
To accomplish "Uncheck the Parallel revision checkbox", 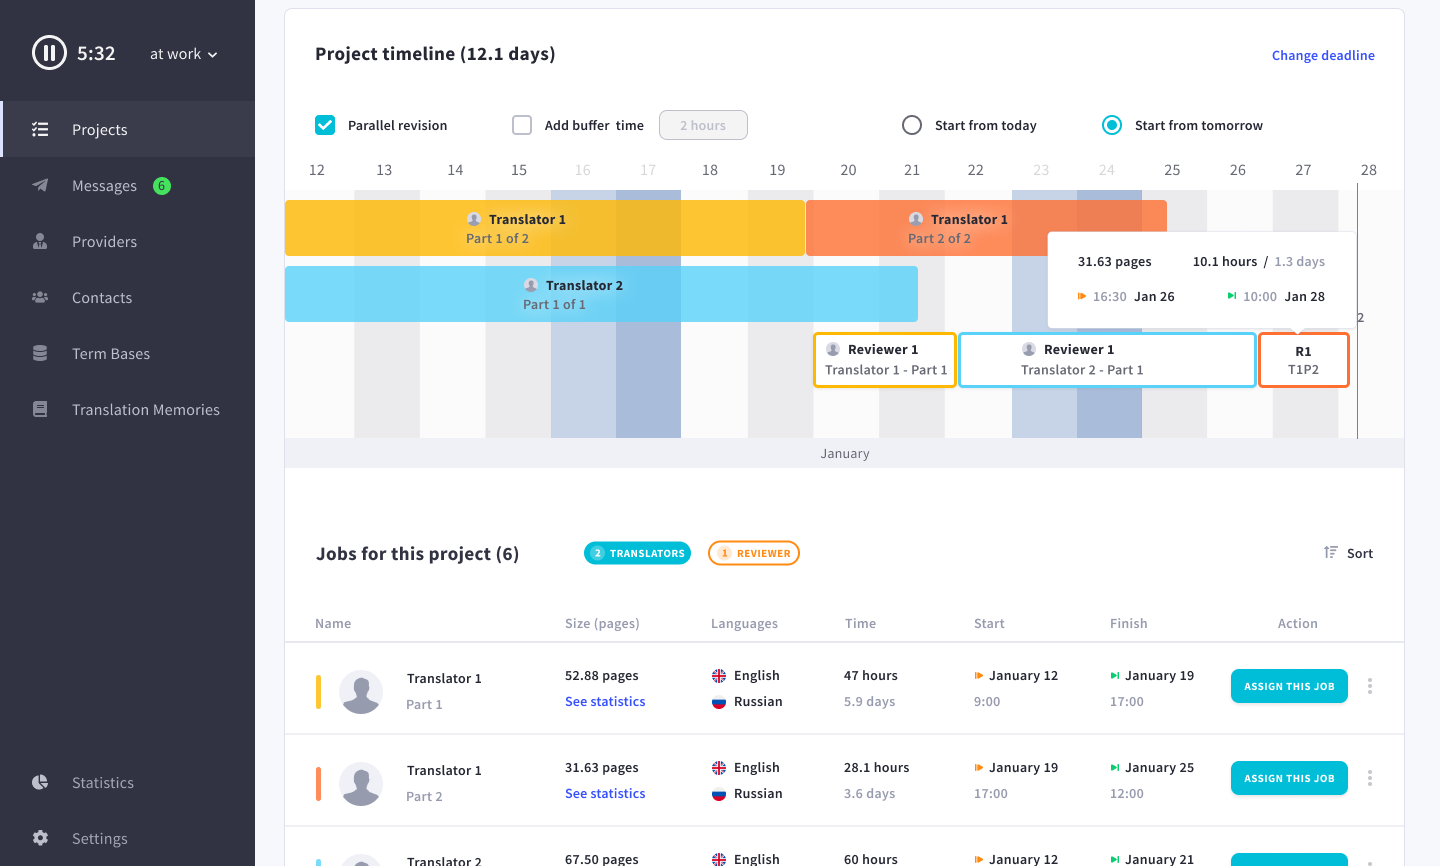I will (x=325, y=125).
